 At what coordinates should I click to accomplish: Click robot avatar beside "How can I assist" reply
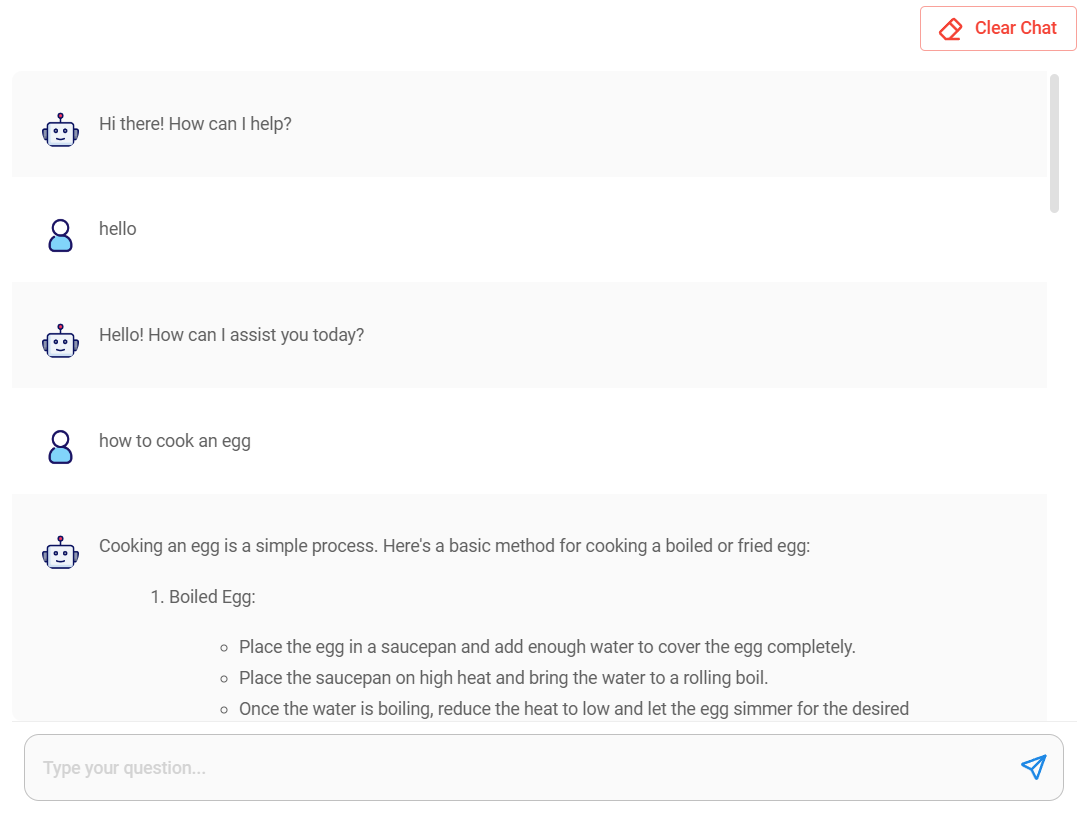(60, 341)
